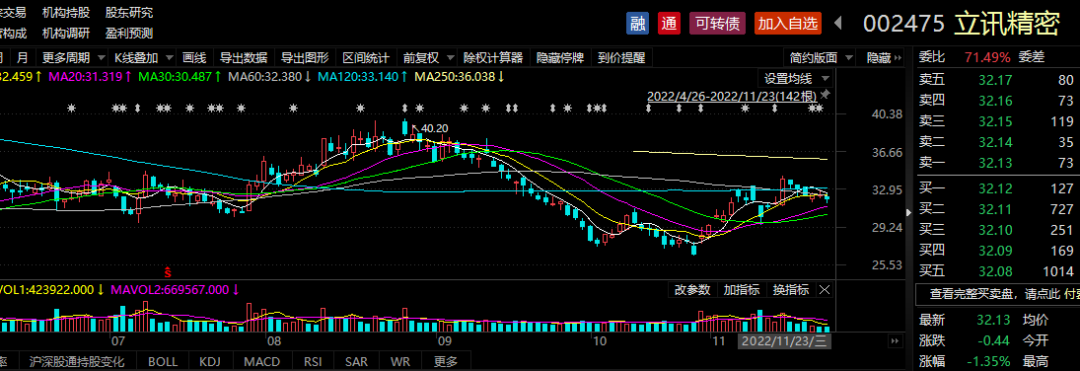Open the 股东研究 menu item
The width and height of the screenshot is (1080, 371).
click(129, 12)
